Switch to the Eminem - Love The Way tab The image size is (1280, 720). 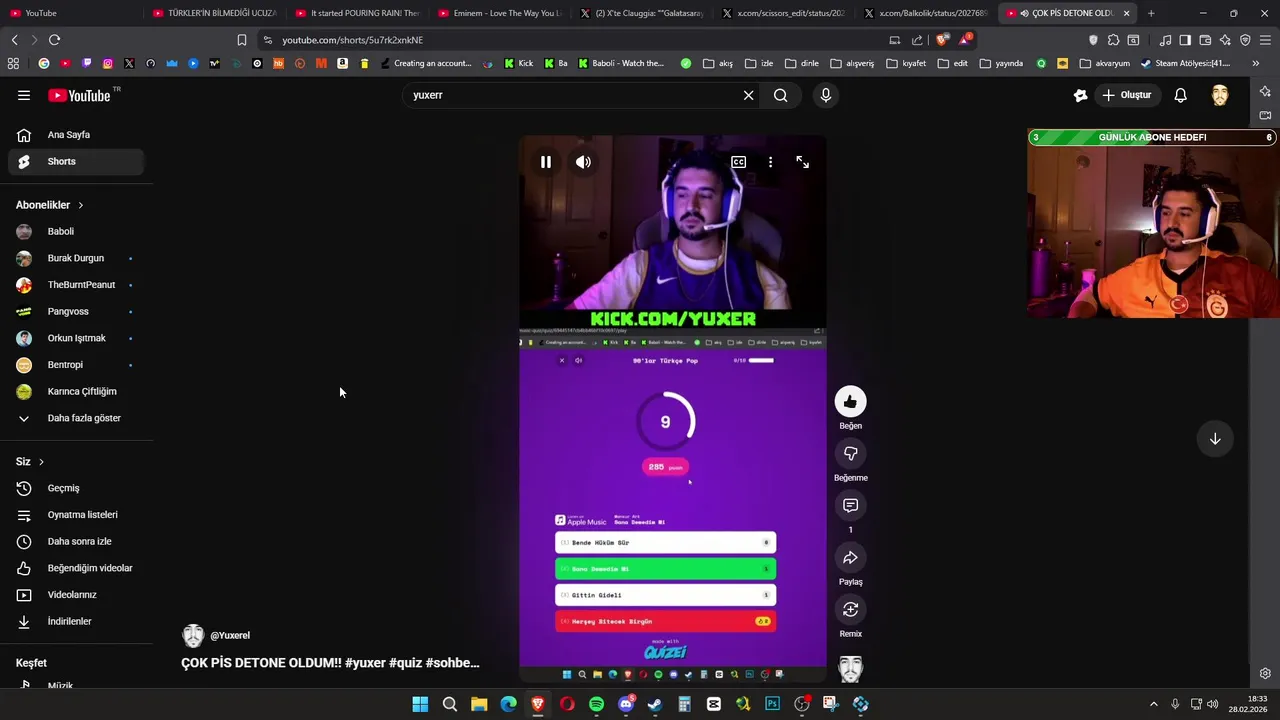pyautogui.click(x=500, y=13)
